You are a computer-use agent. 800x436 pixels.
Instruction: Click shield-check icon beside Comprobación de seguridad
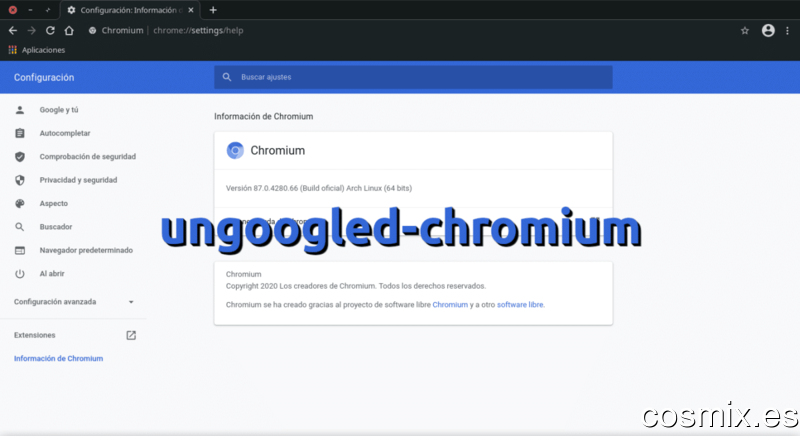pos(20,157)
